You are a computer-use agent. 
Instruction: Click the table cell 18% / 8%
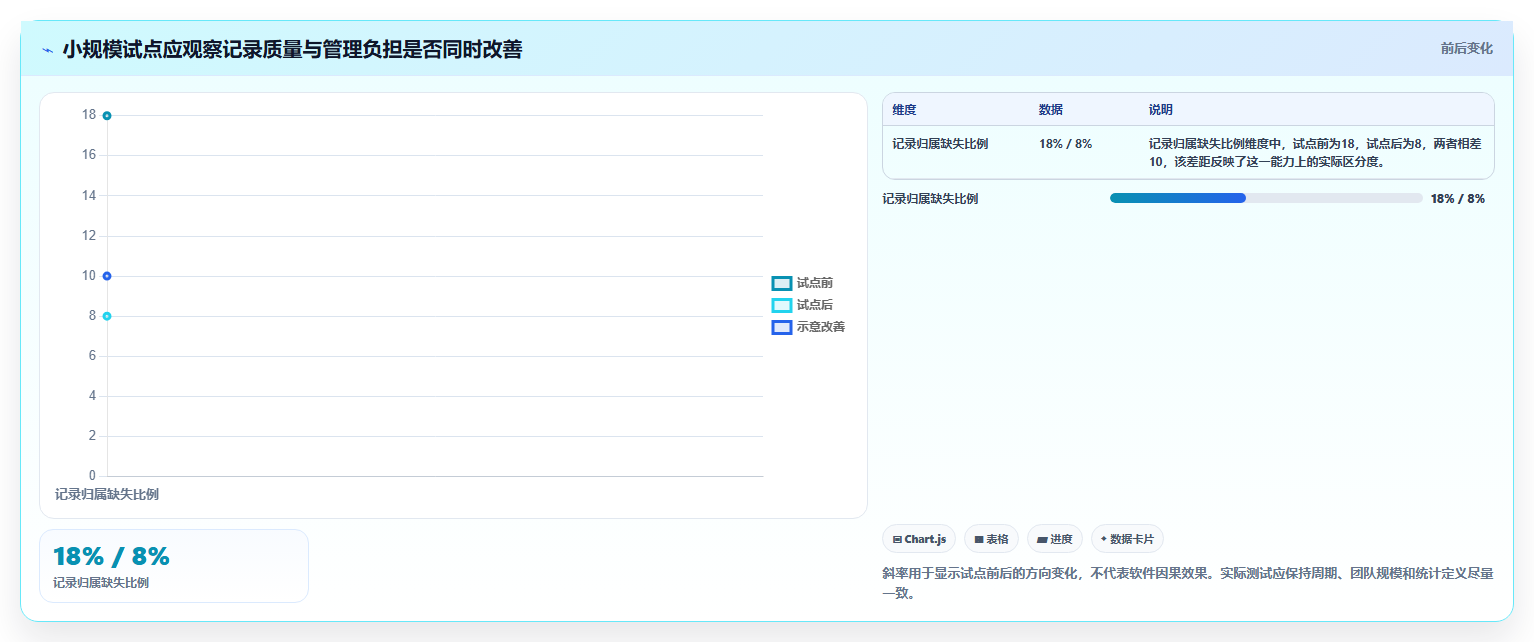(1065, 143)
